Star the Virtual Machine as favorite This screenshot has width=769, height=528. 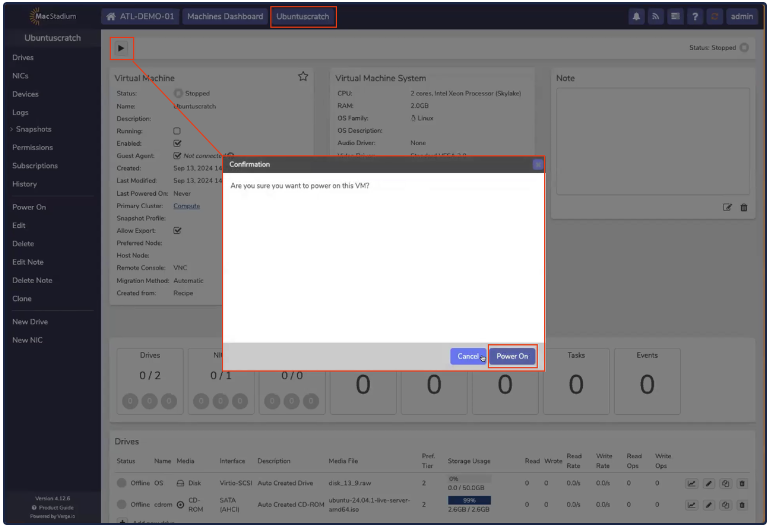(x=302, y=76)
